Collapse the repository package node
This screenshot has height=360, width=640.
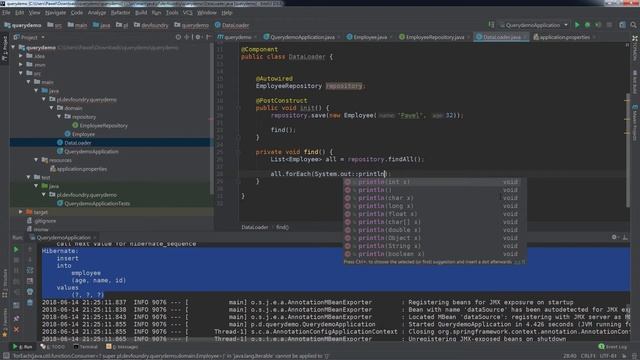coord(60,116)
